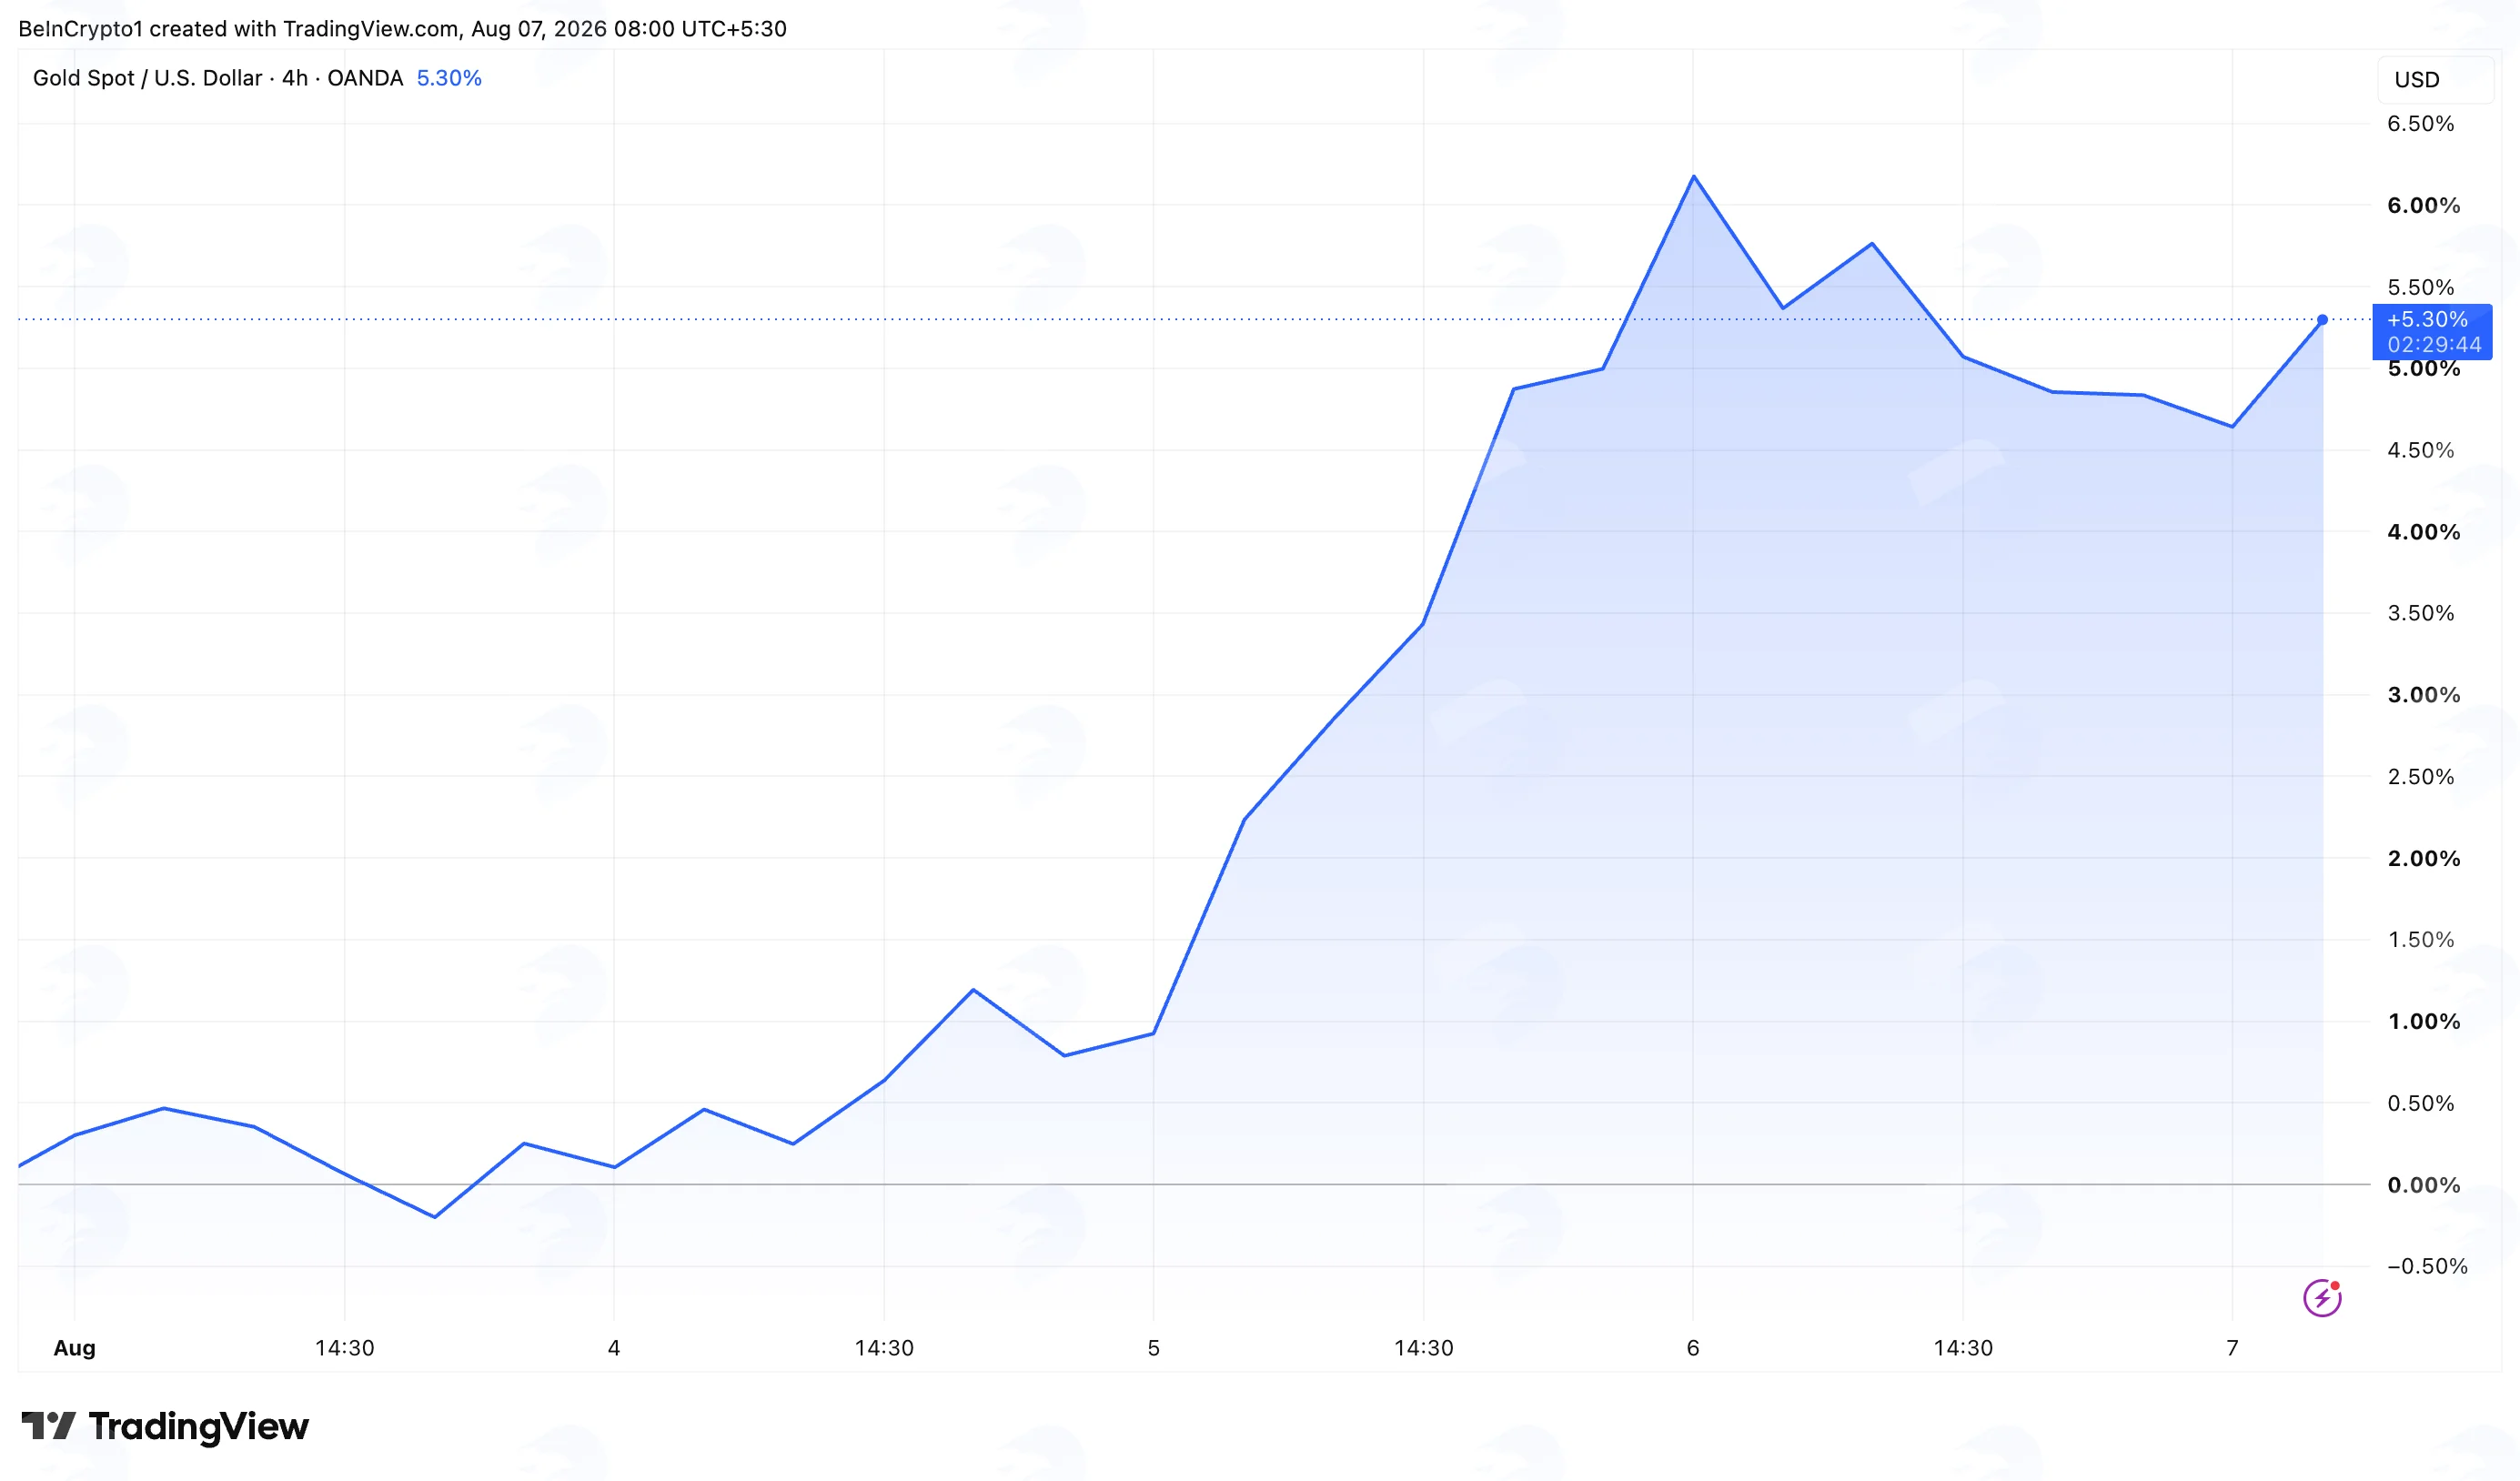
Task: Select the date 7 axis label
Action: coord(2232,1348)
